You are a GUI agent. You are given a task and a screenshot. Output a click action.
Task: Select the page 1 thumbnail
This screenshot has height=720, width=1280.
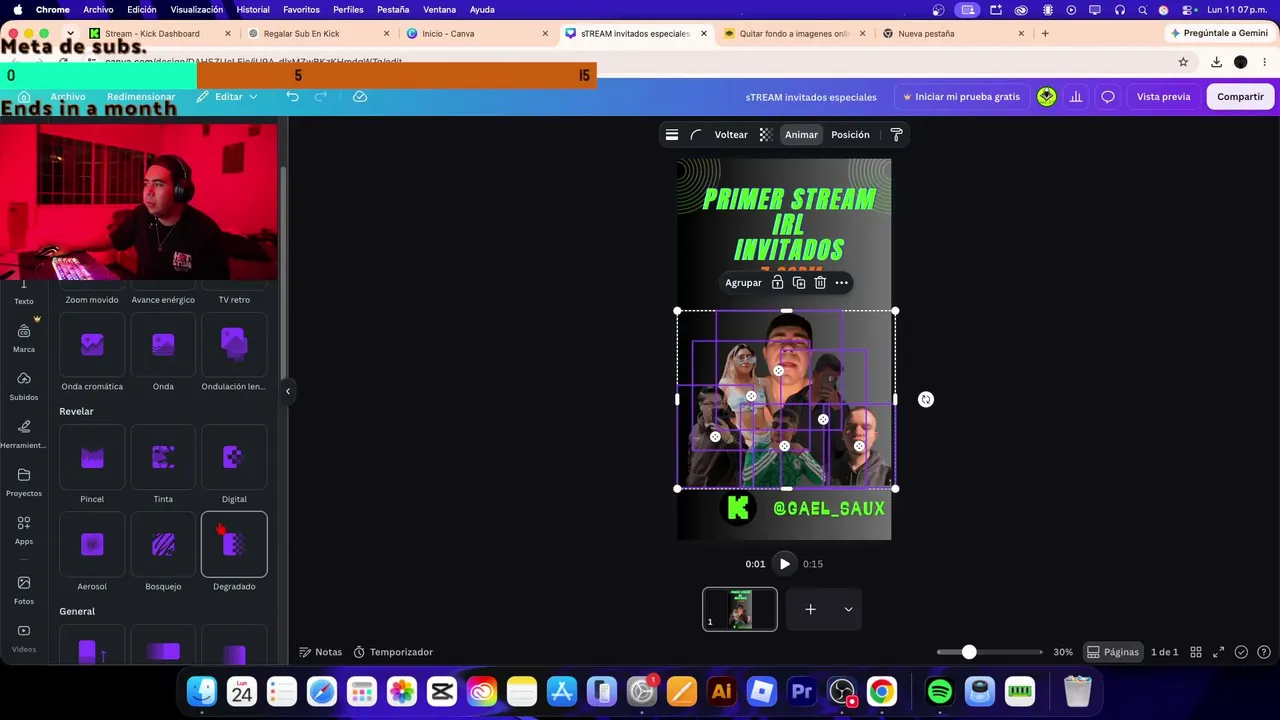click(x=740, y=609)
